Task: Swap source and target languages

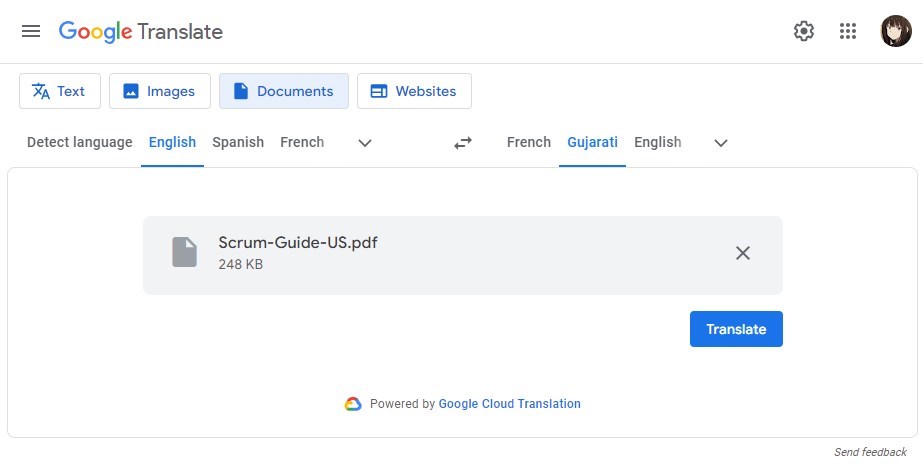Action: [463, 142]
